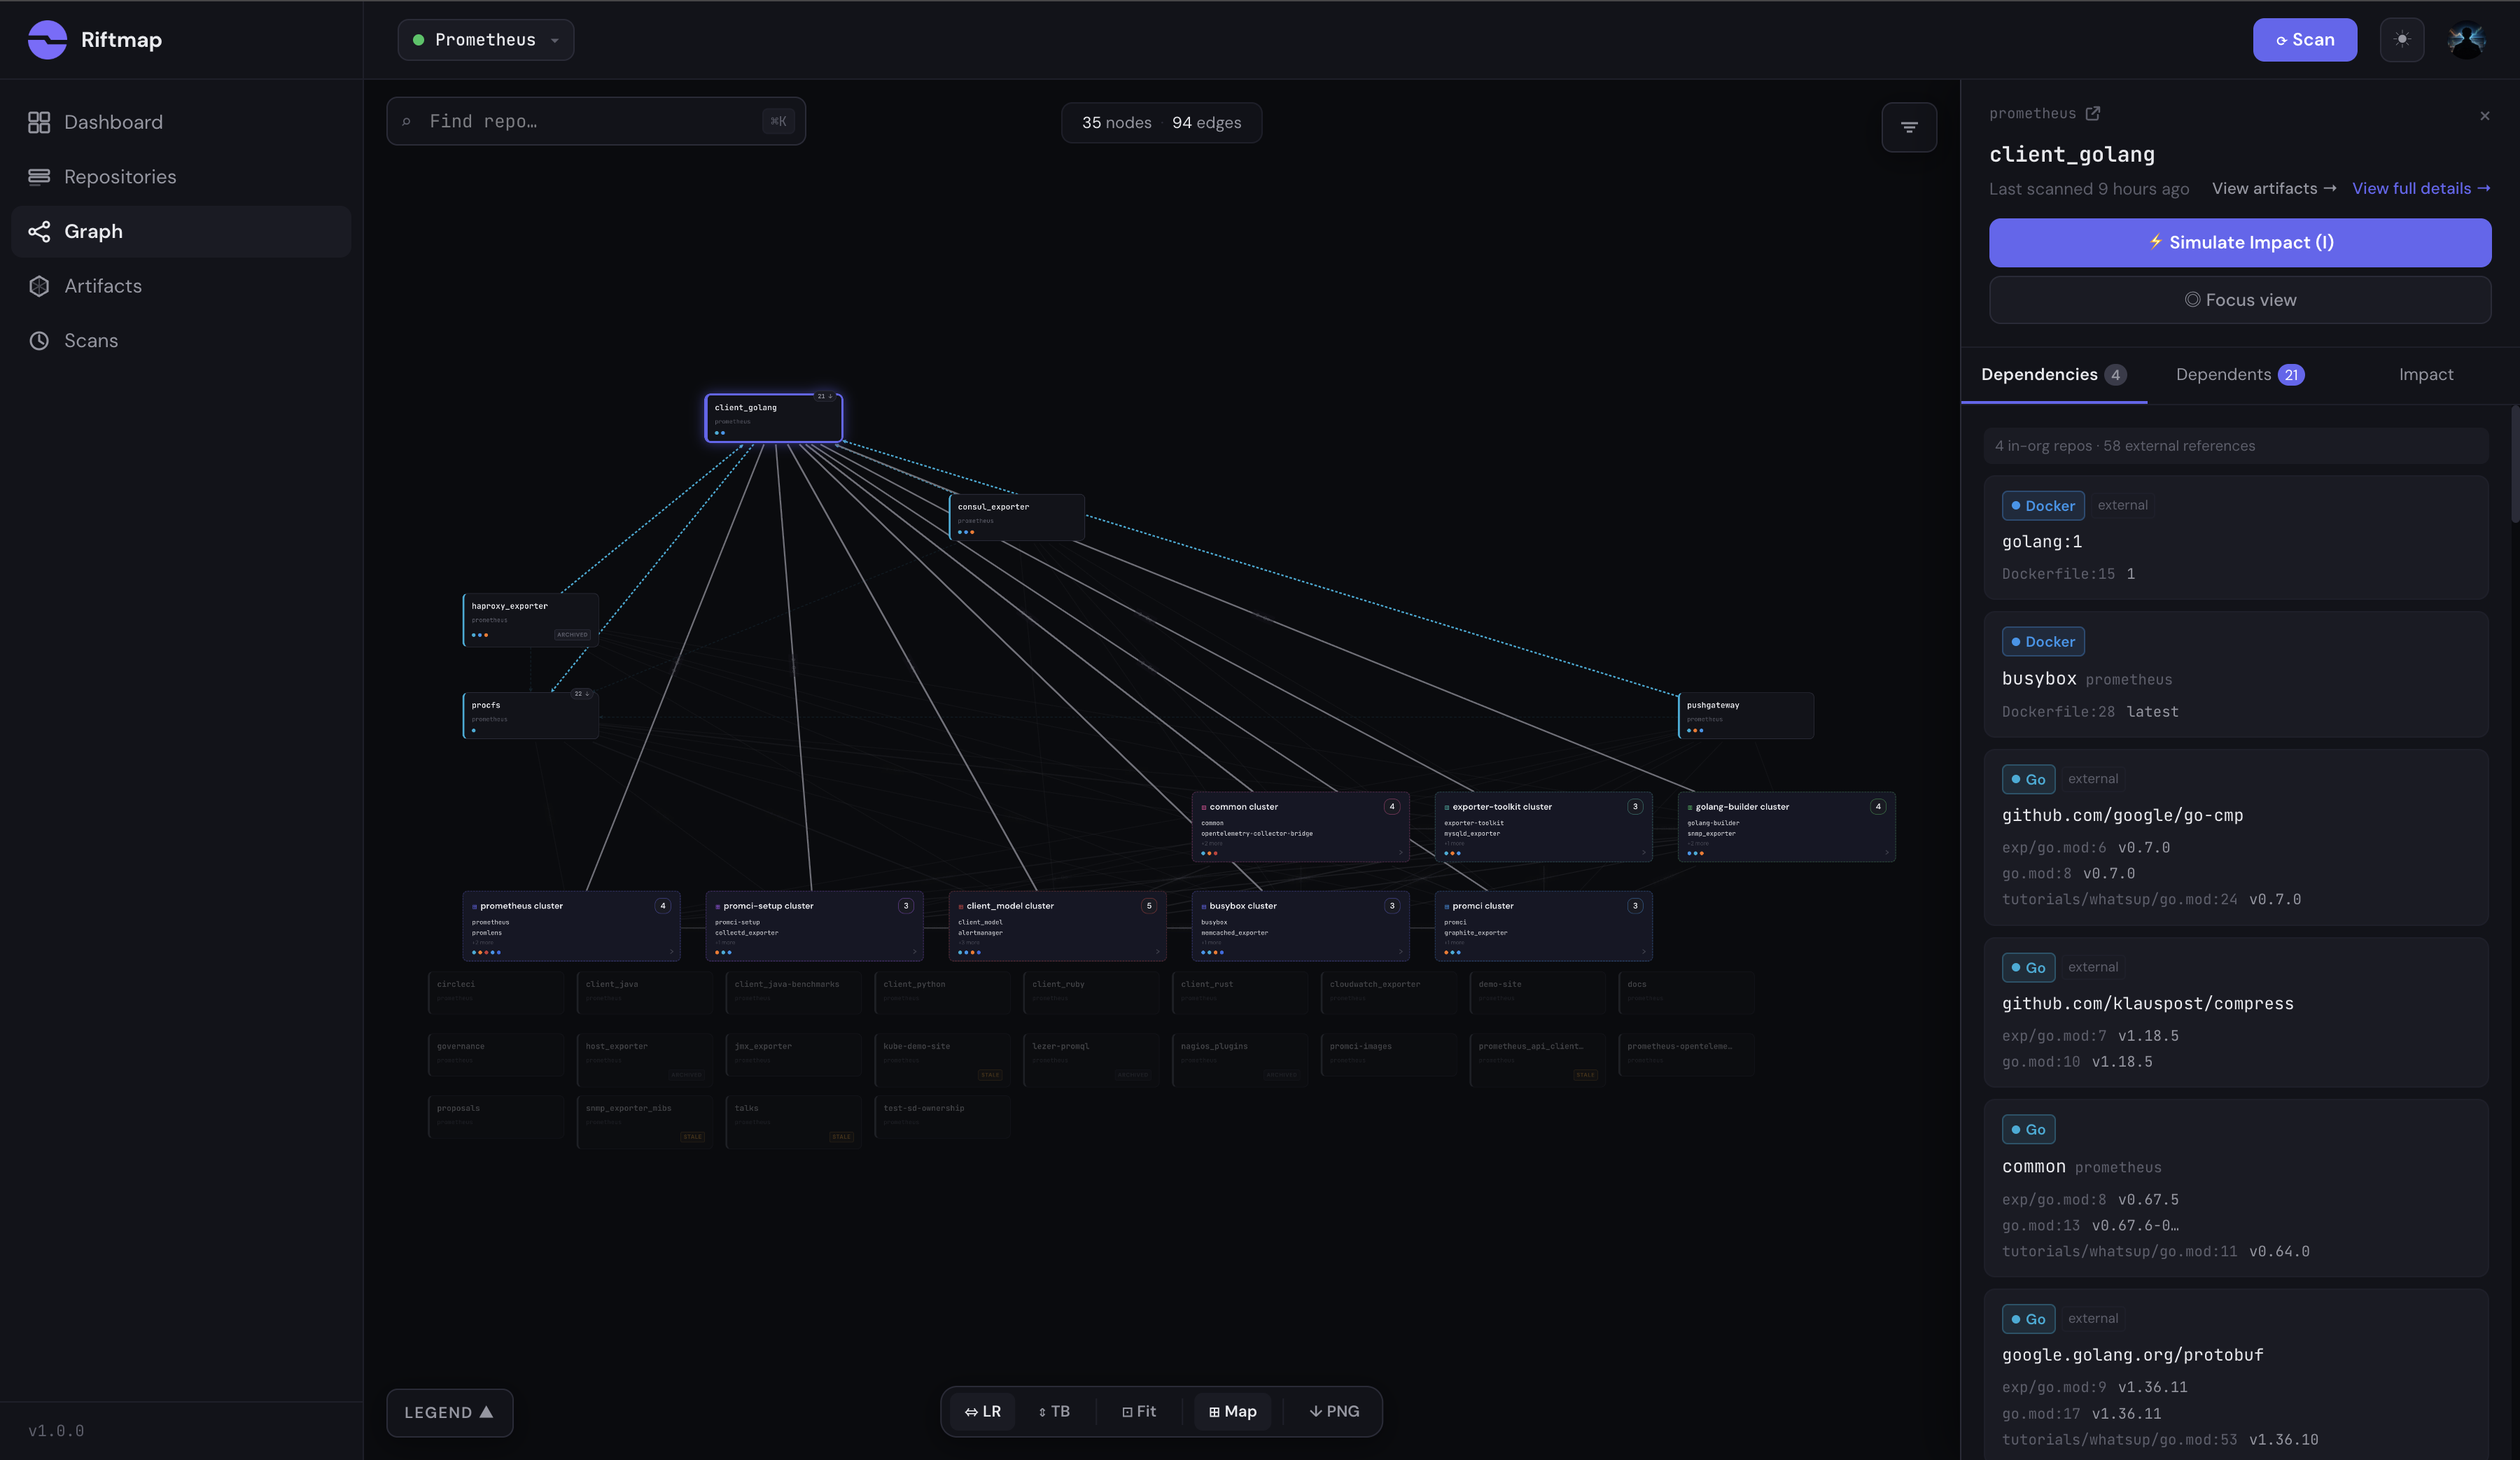
Task: Click the Simulate Impact button
Action: tap(2240, 243)
